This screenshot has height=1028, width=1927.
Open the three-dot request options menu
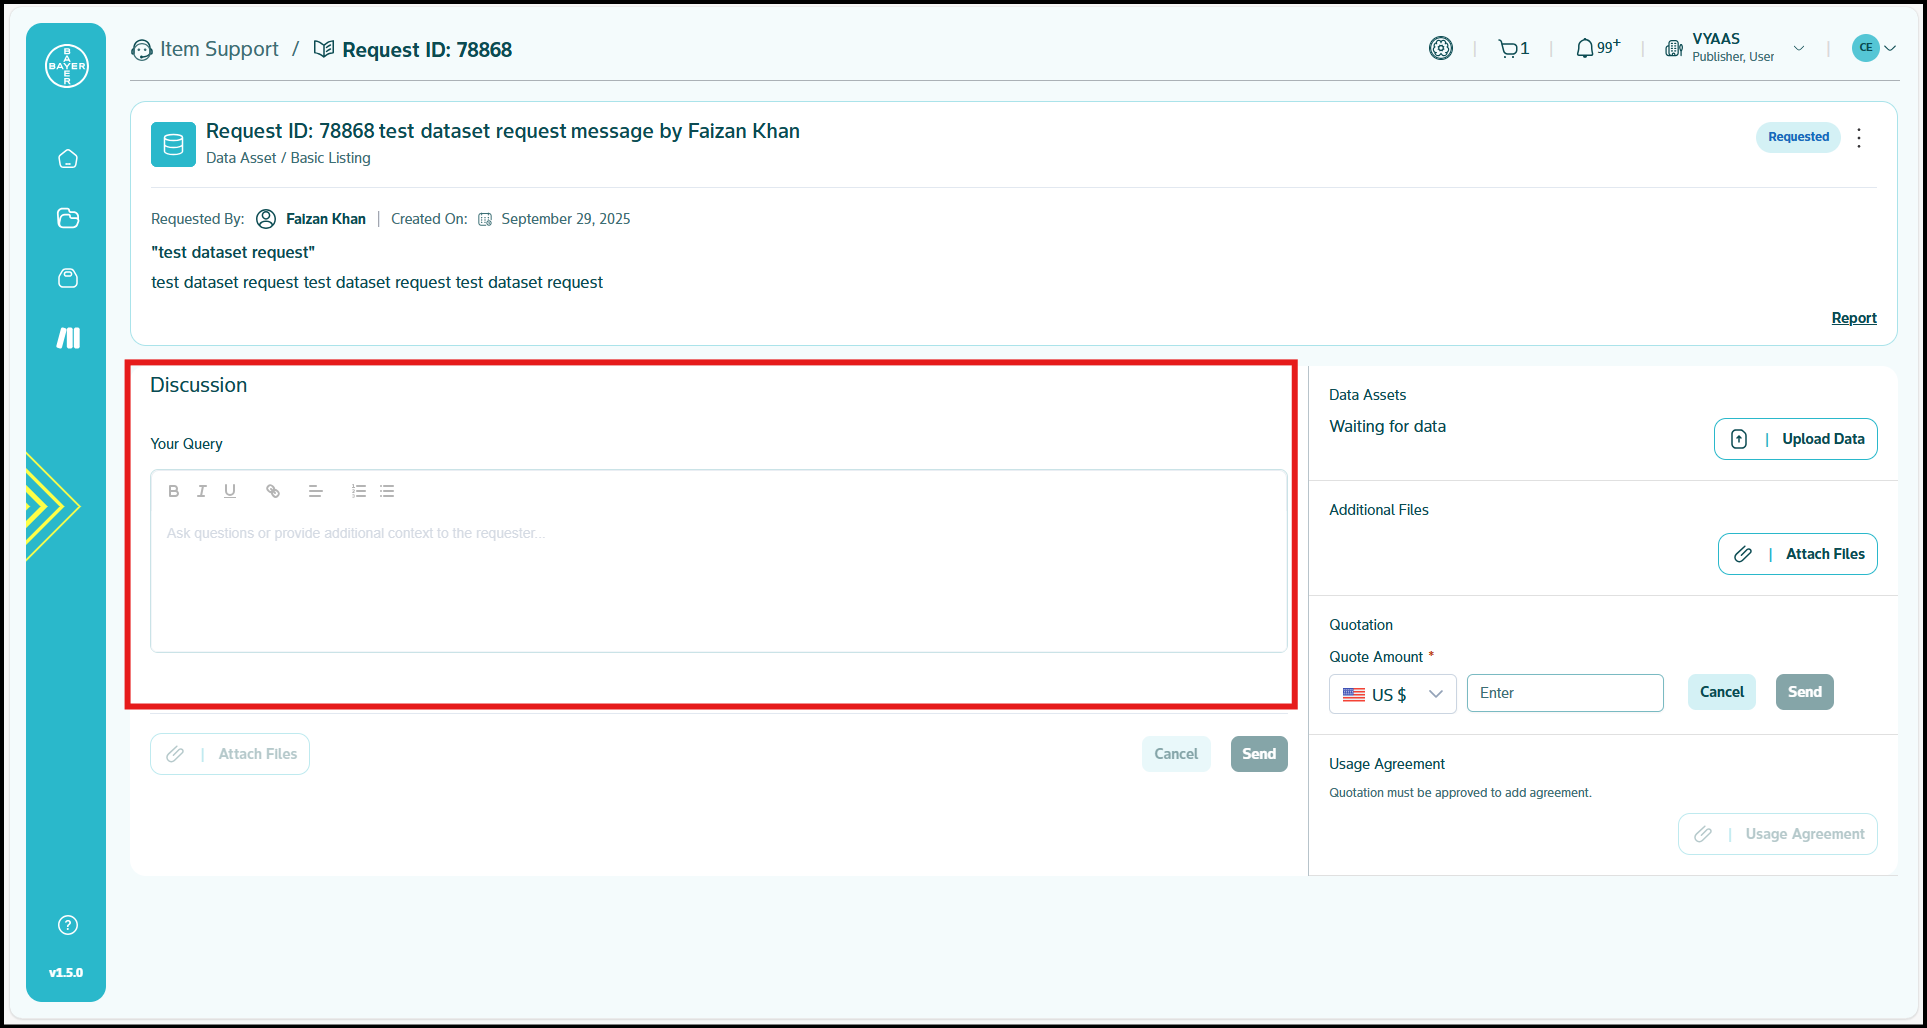click(x=1859, y=138)
